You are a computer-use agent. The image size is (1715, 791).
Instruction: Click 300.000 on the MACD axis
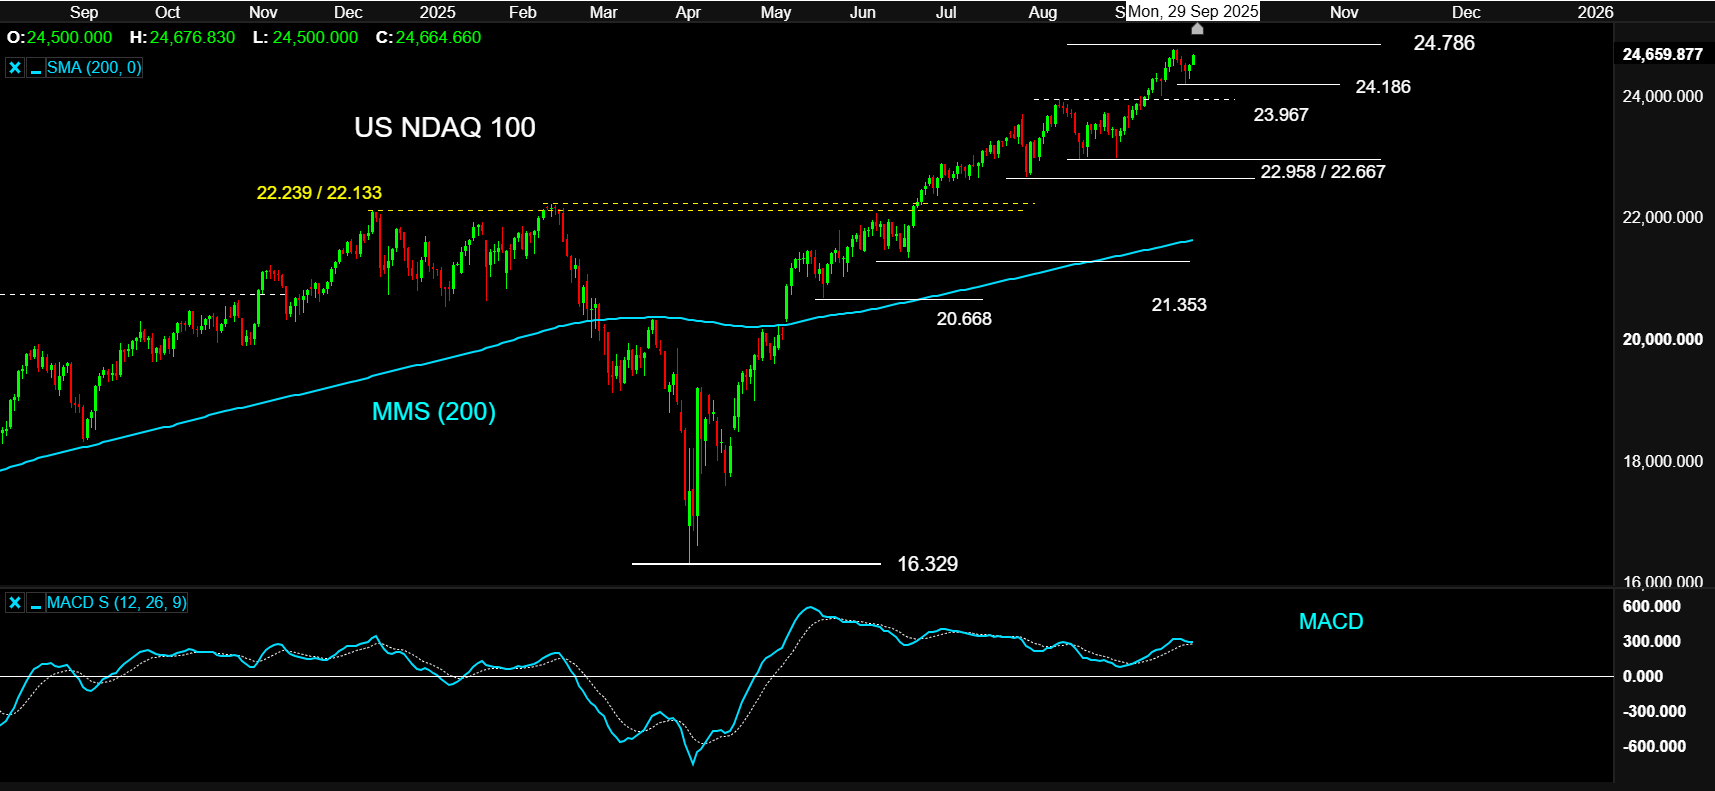click(1652, 641)
